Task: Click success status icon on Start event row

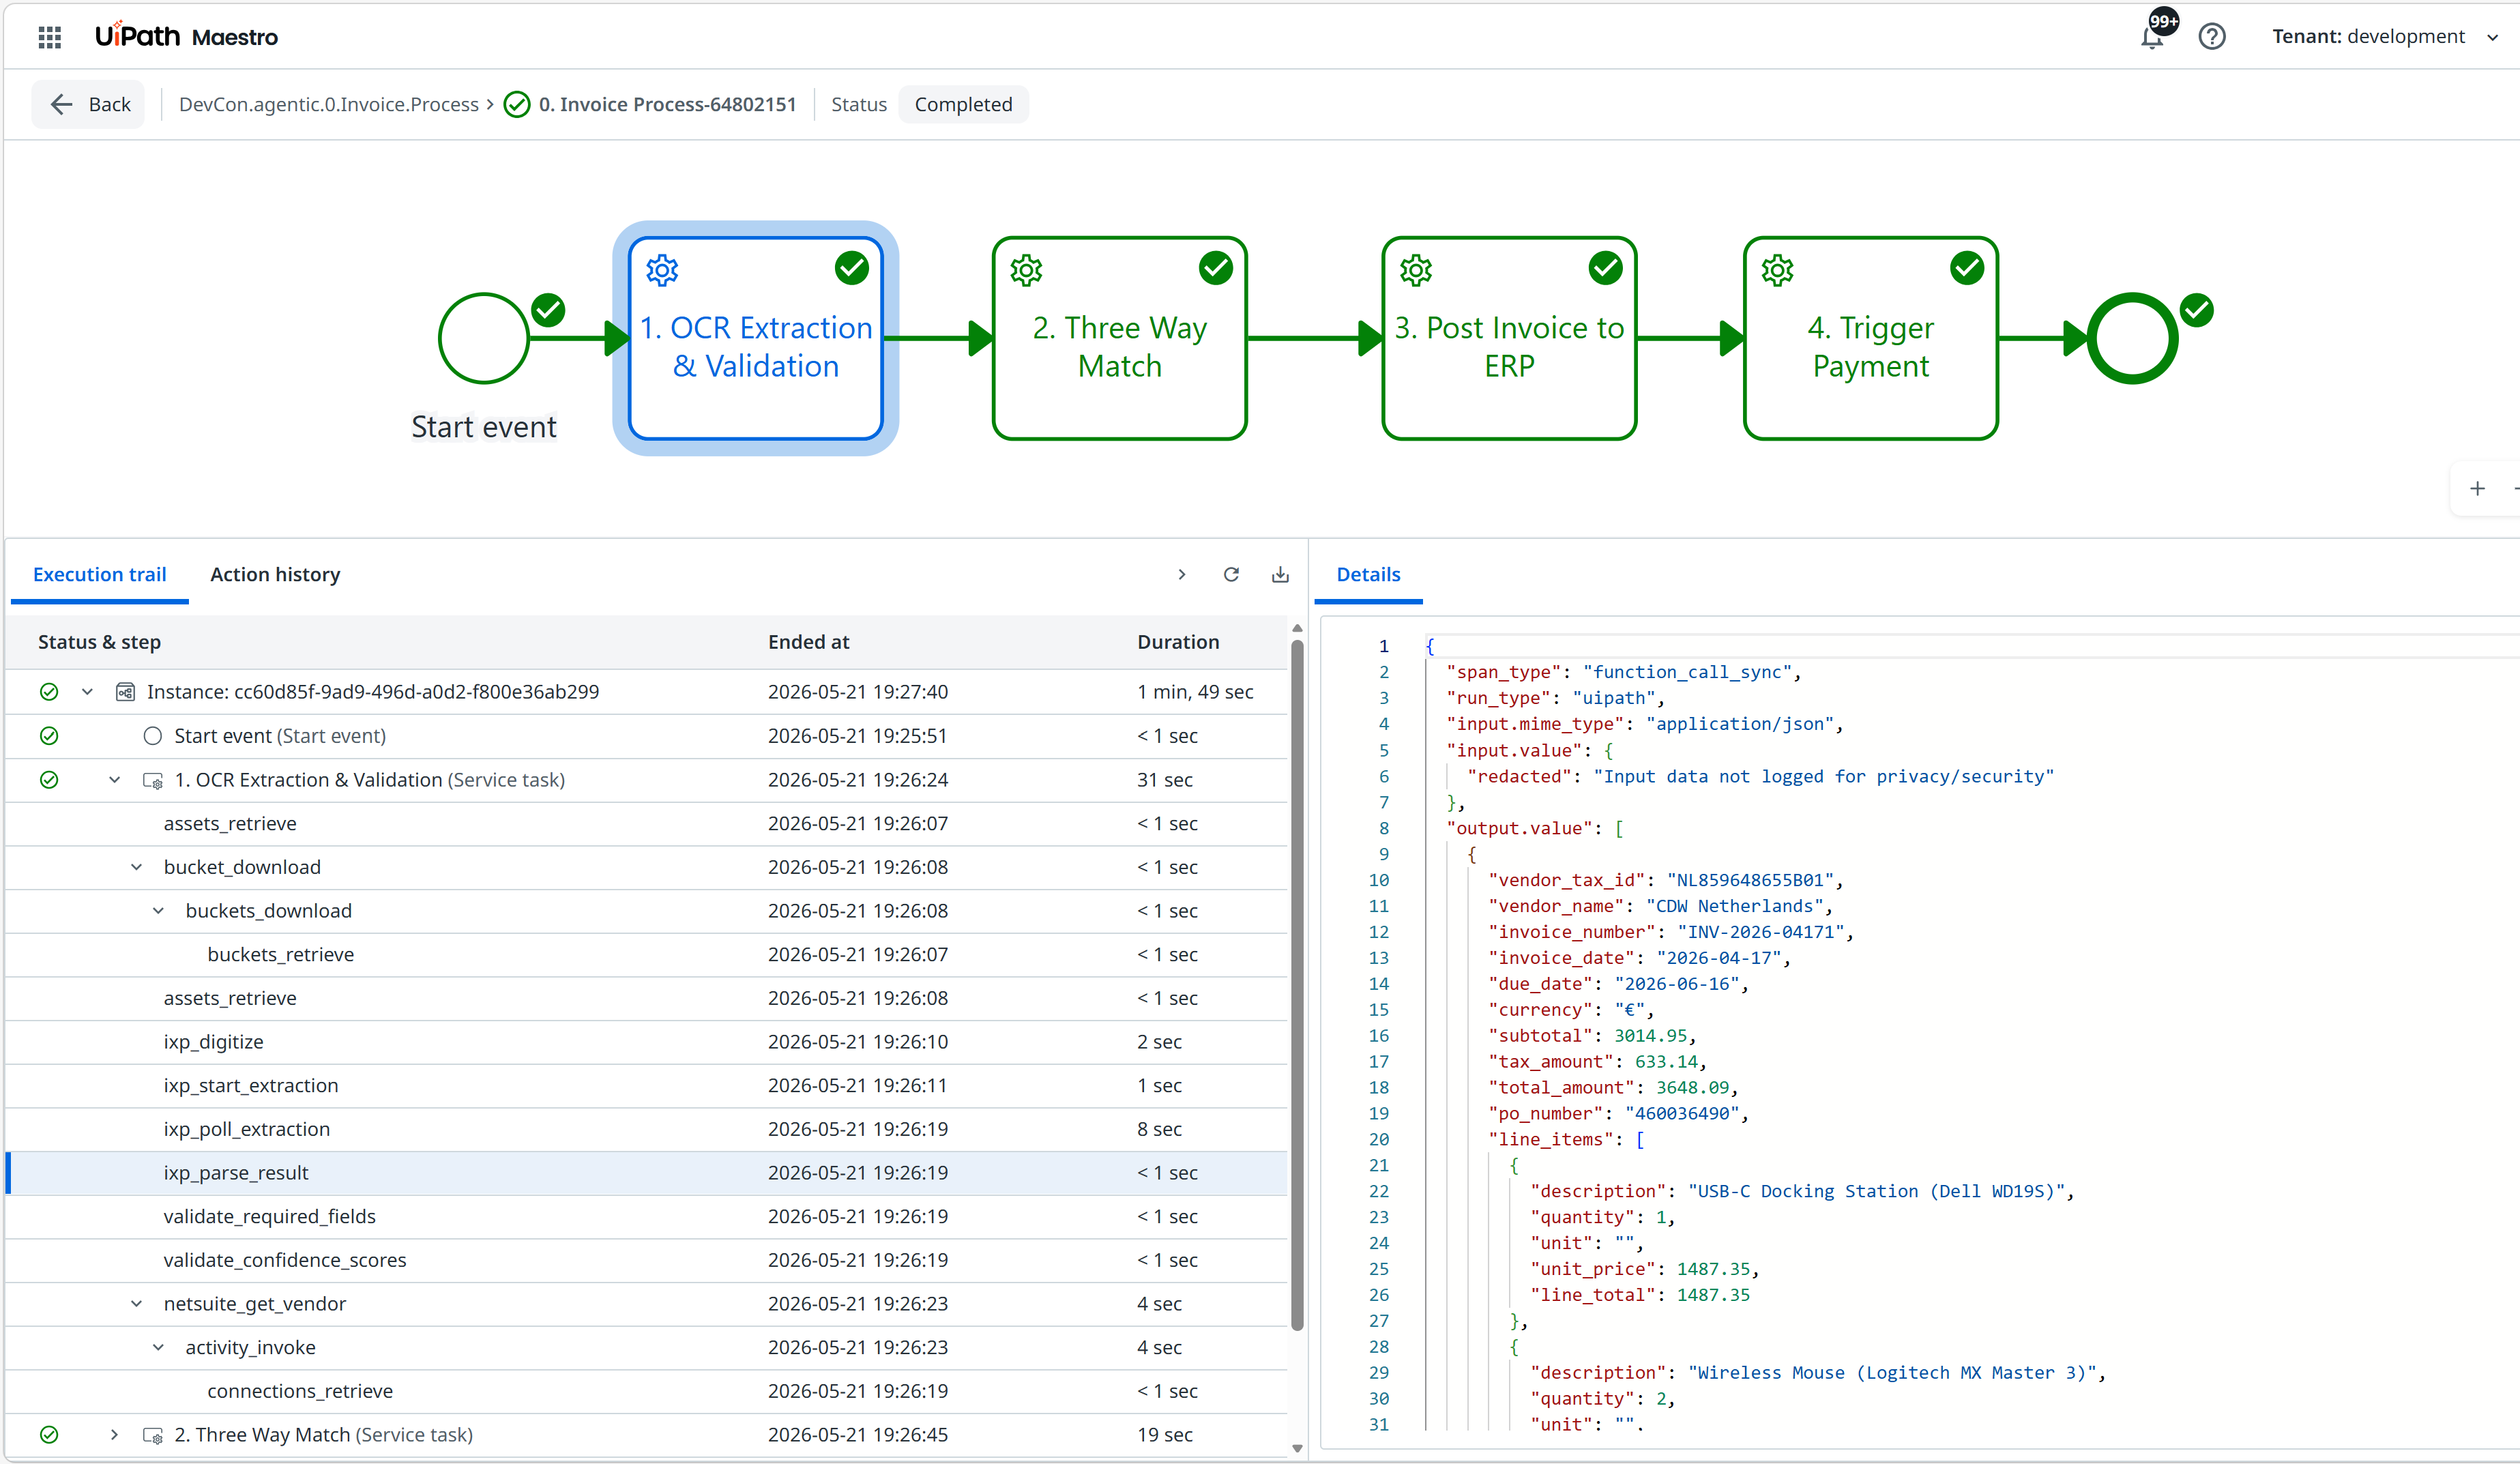Action: (49, 736)
